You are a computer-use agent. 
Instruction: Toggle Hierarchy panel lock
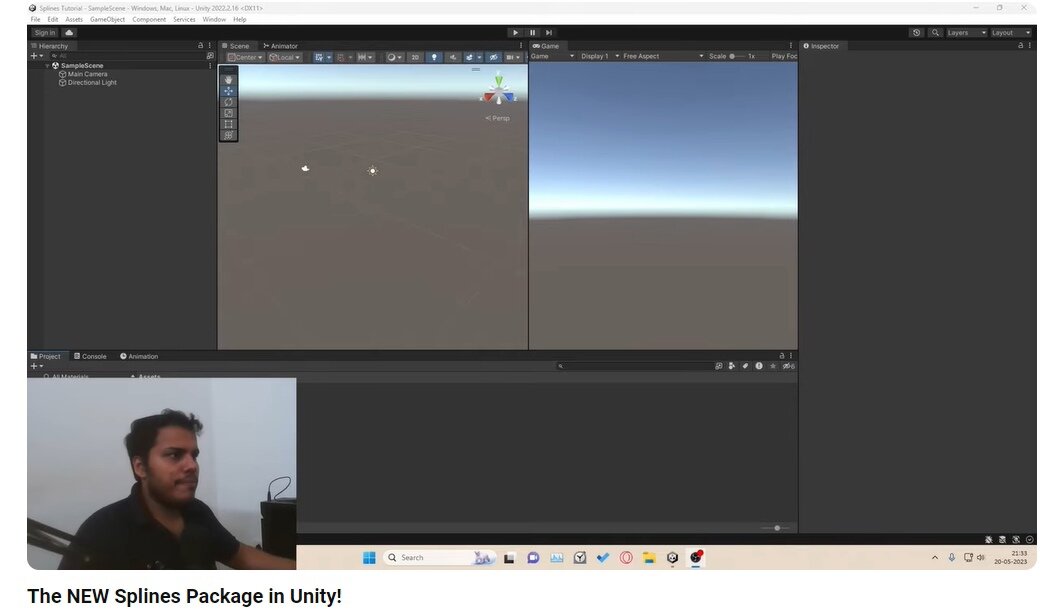[x=200, y=46]
